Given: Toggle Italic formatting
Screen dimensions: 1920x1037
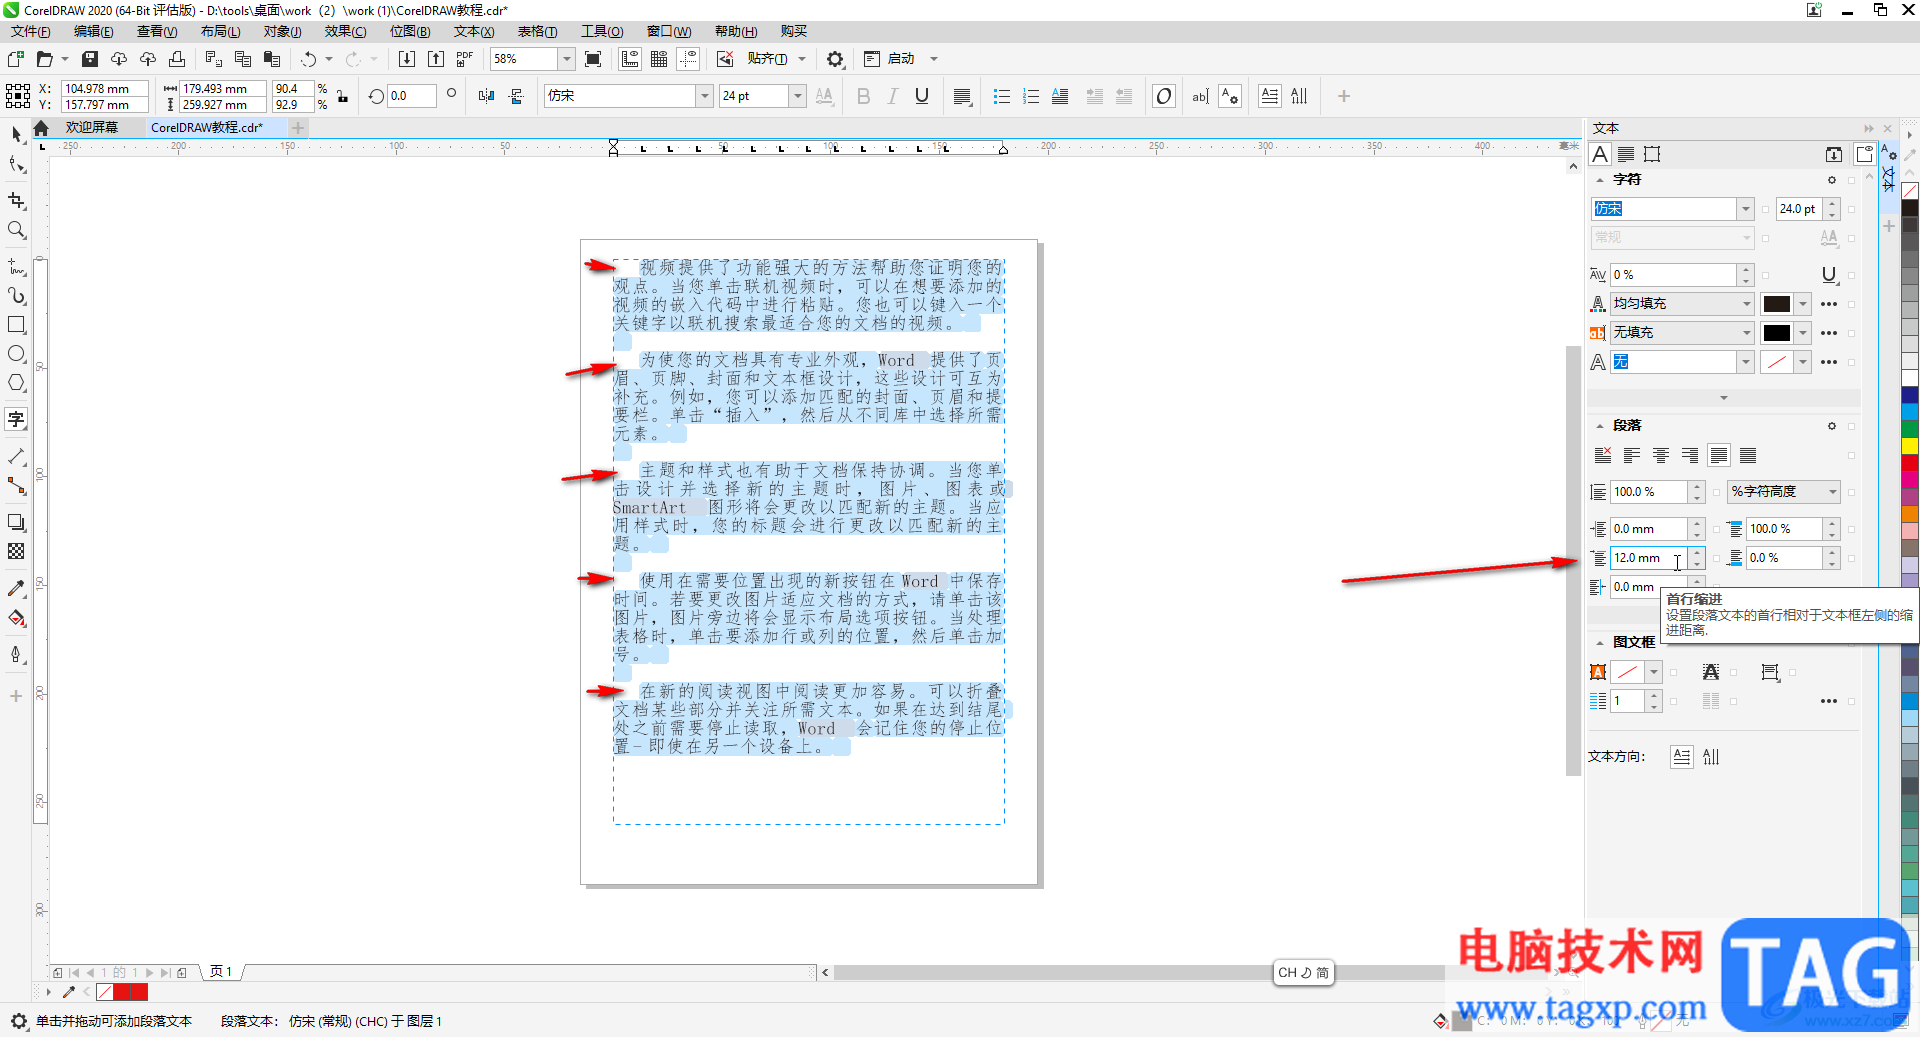Looking at the screenshot, I should (x=893, y=96).
